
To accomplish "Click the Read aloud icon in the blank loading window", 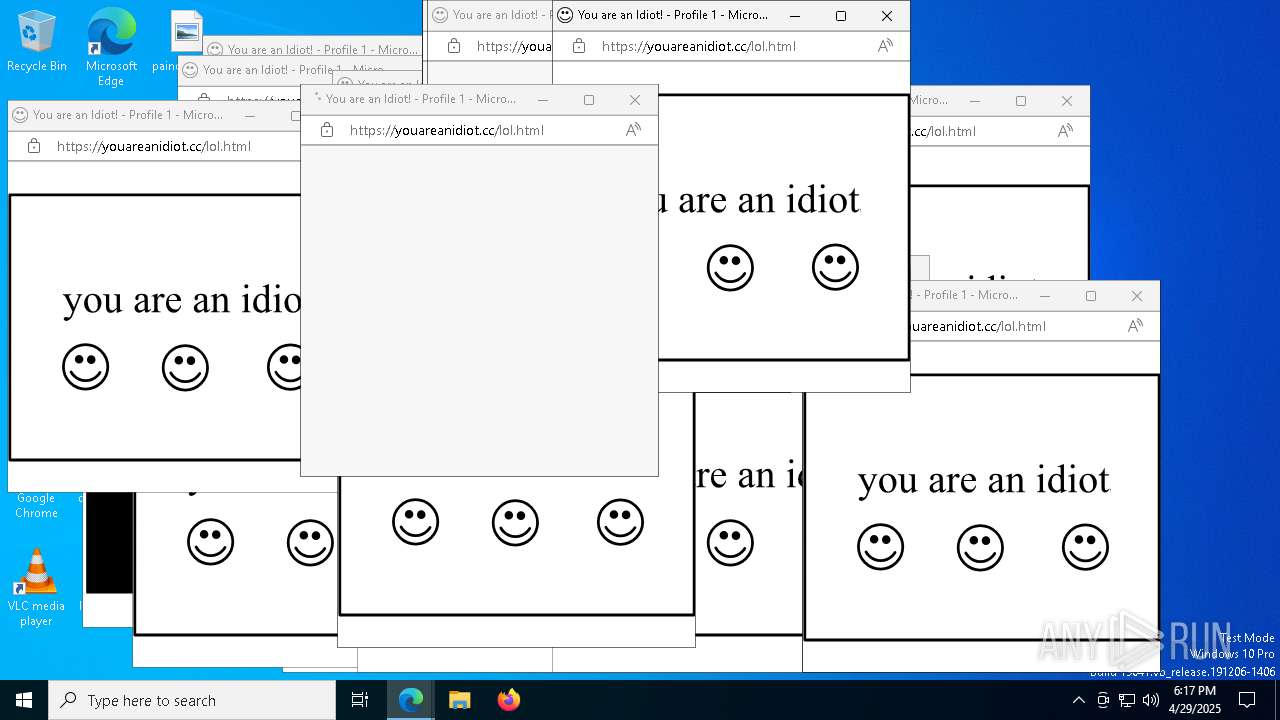I will click(x=633, y=130).
